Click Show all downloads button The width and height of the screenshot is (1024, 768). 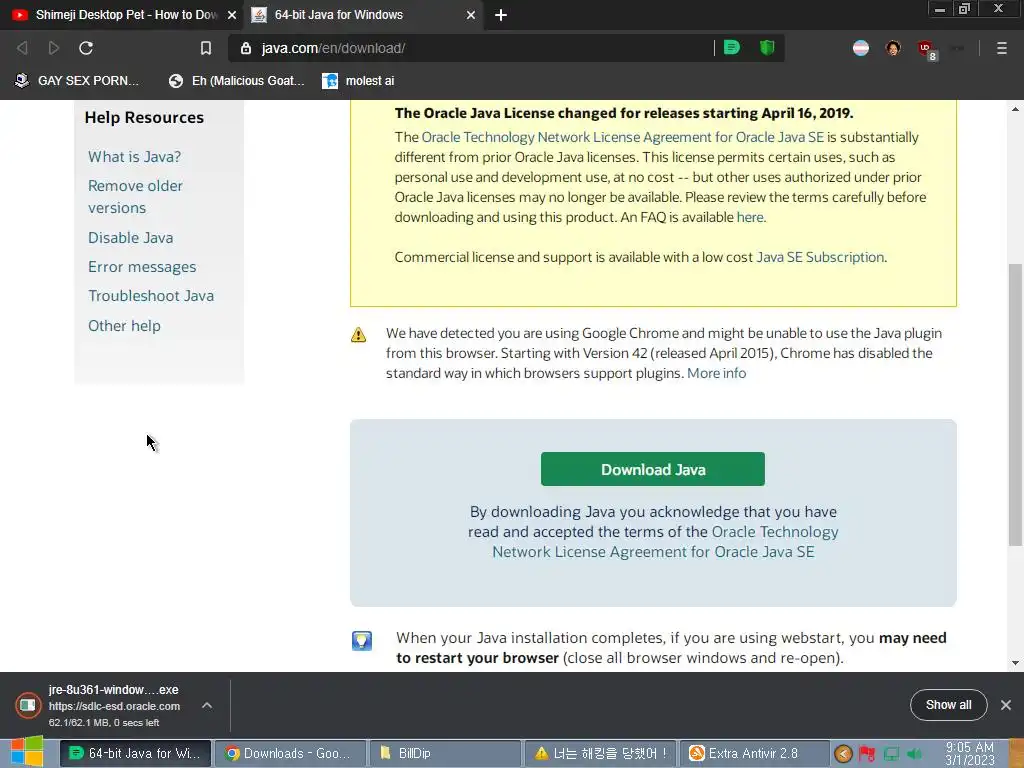point(948,705)
